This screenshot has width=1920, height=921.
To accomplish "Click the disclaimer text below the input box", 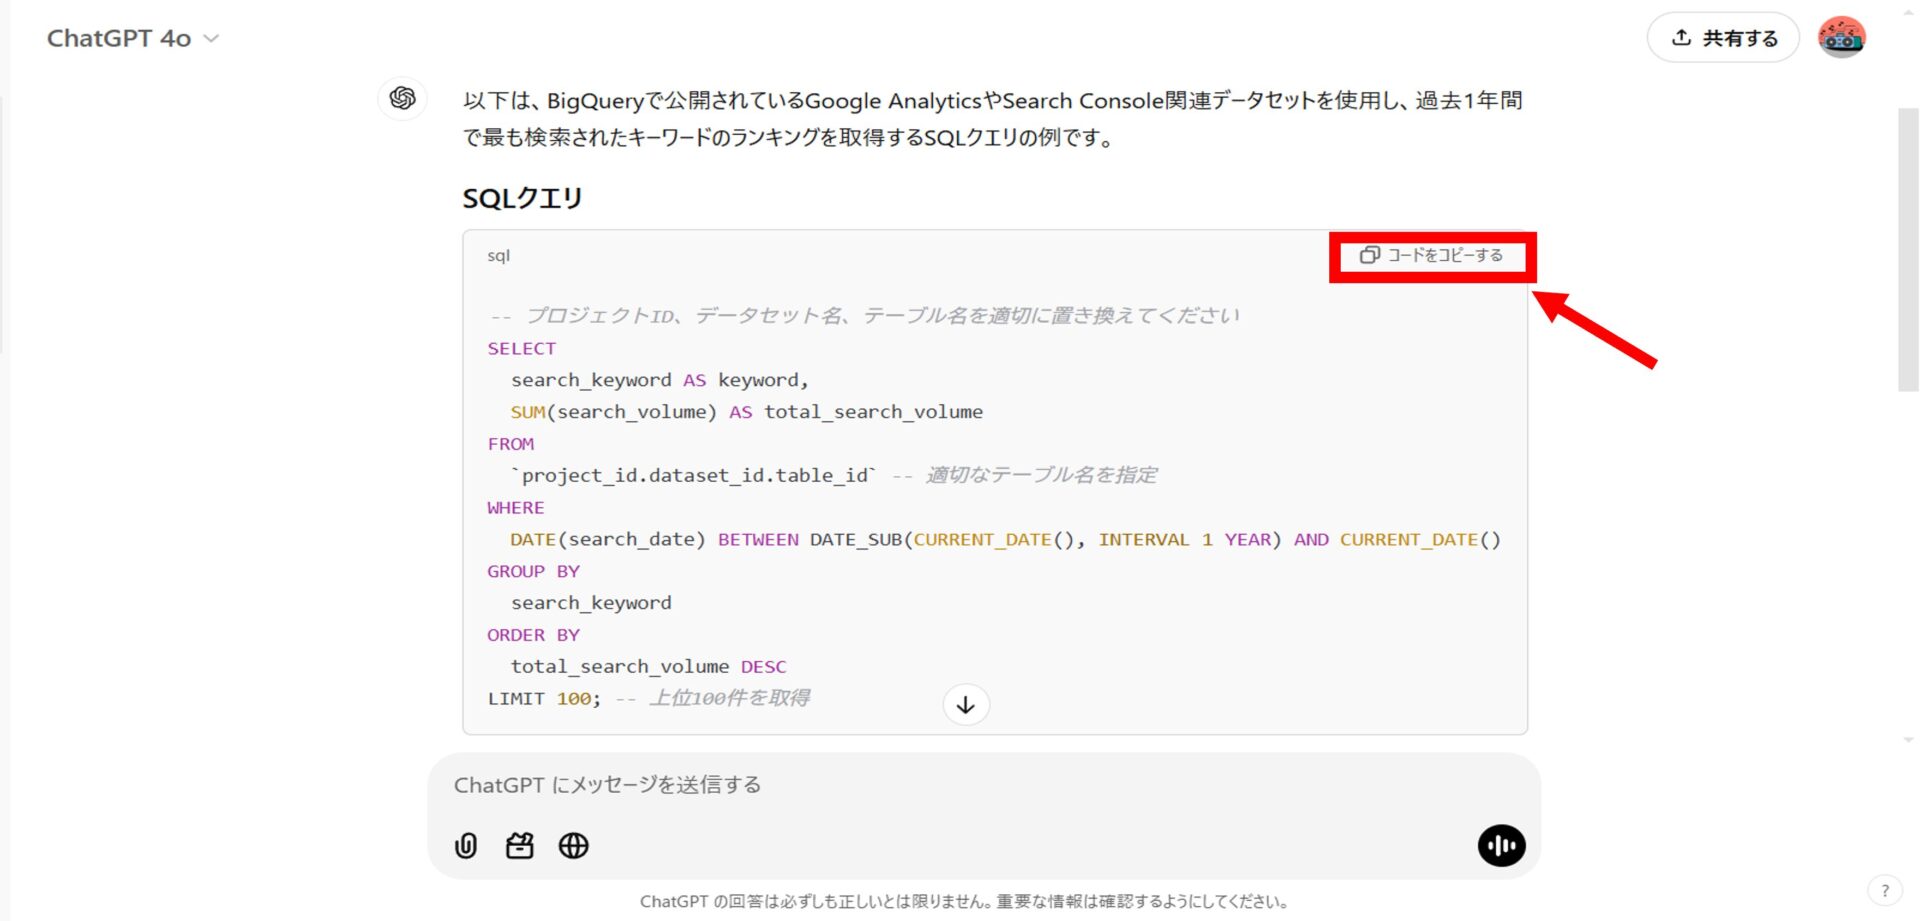I will pos(964,901).
